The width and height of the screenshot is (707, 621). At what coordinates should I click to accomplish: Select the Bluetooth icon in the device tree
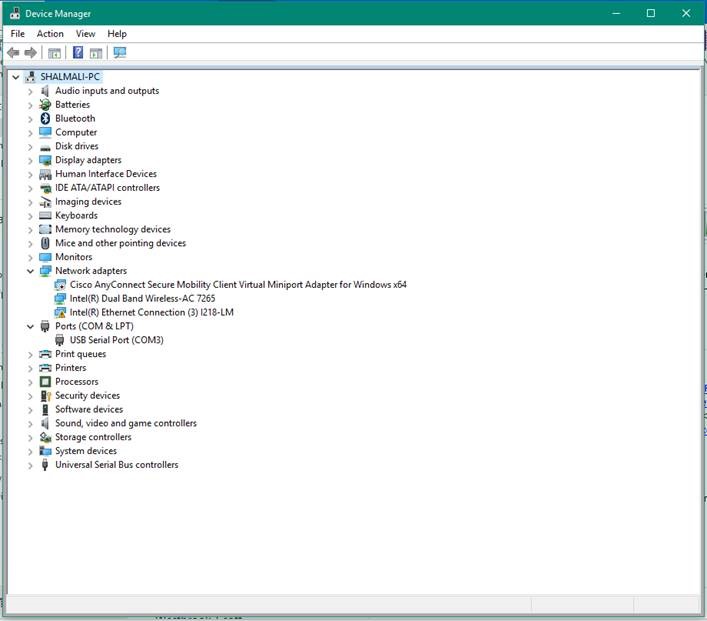(45, 118)
